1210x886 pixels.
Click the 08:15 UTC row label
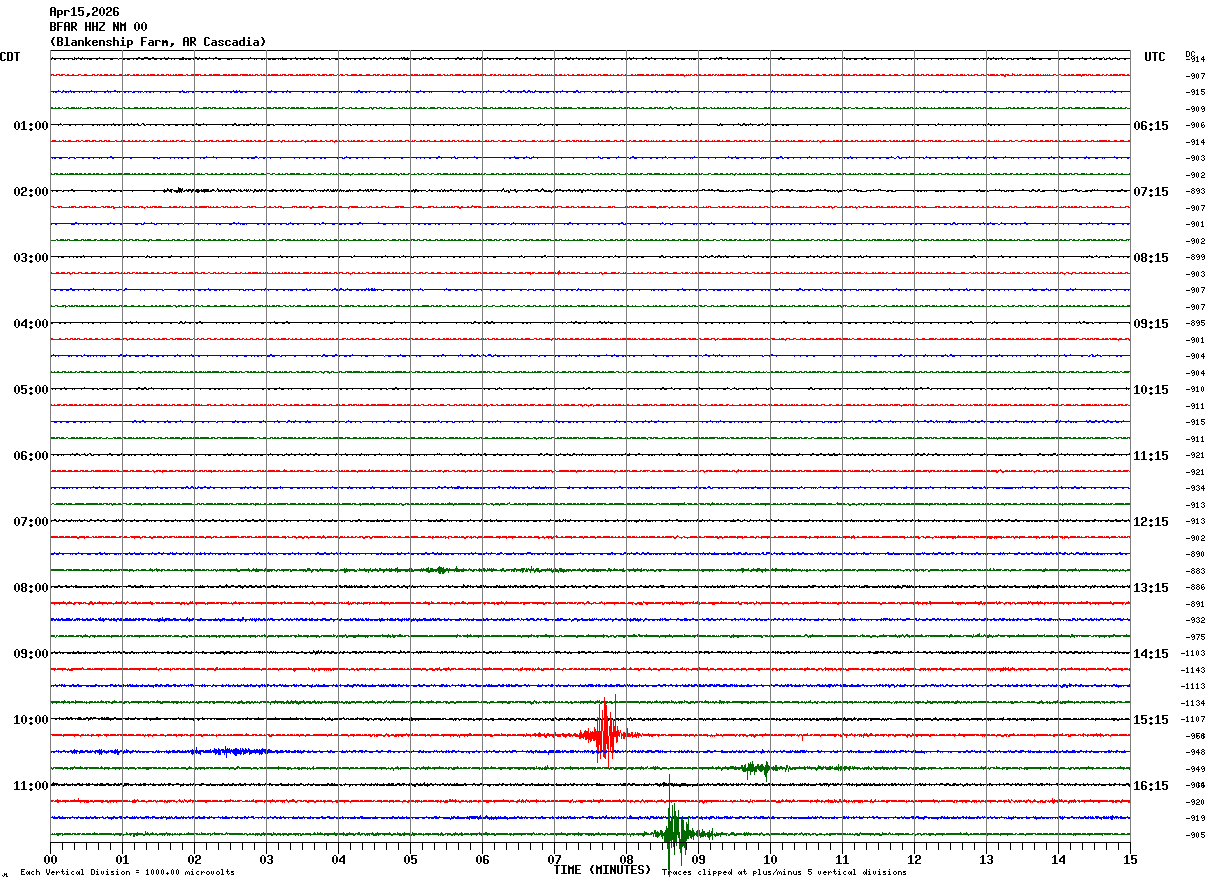click(1151, 258)
